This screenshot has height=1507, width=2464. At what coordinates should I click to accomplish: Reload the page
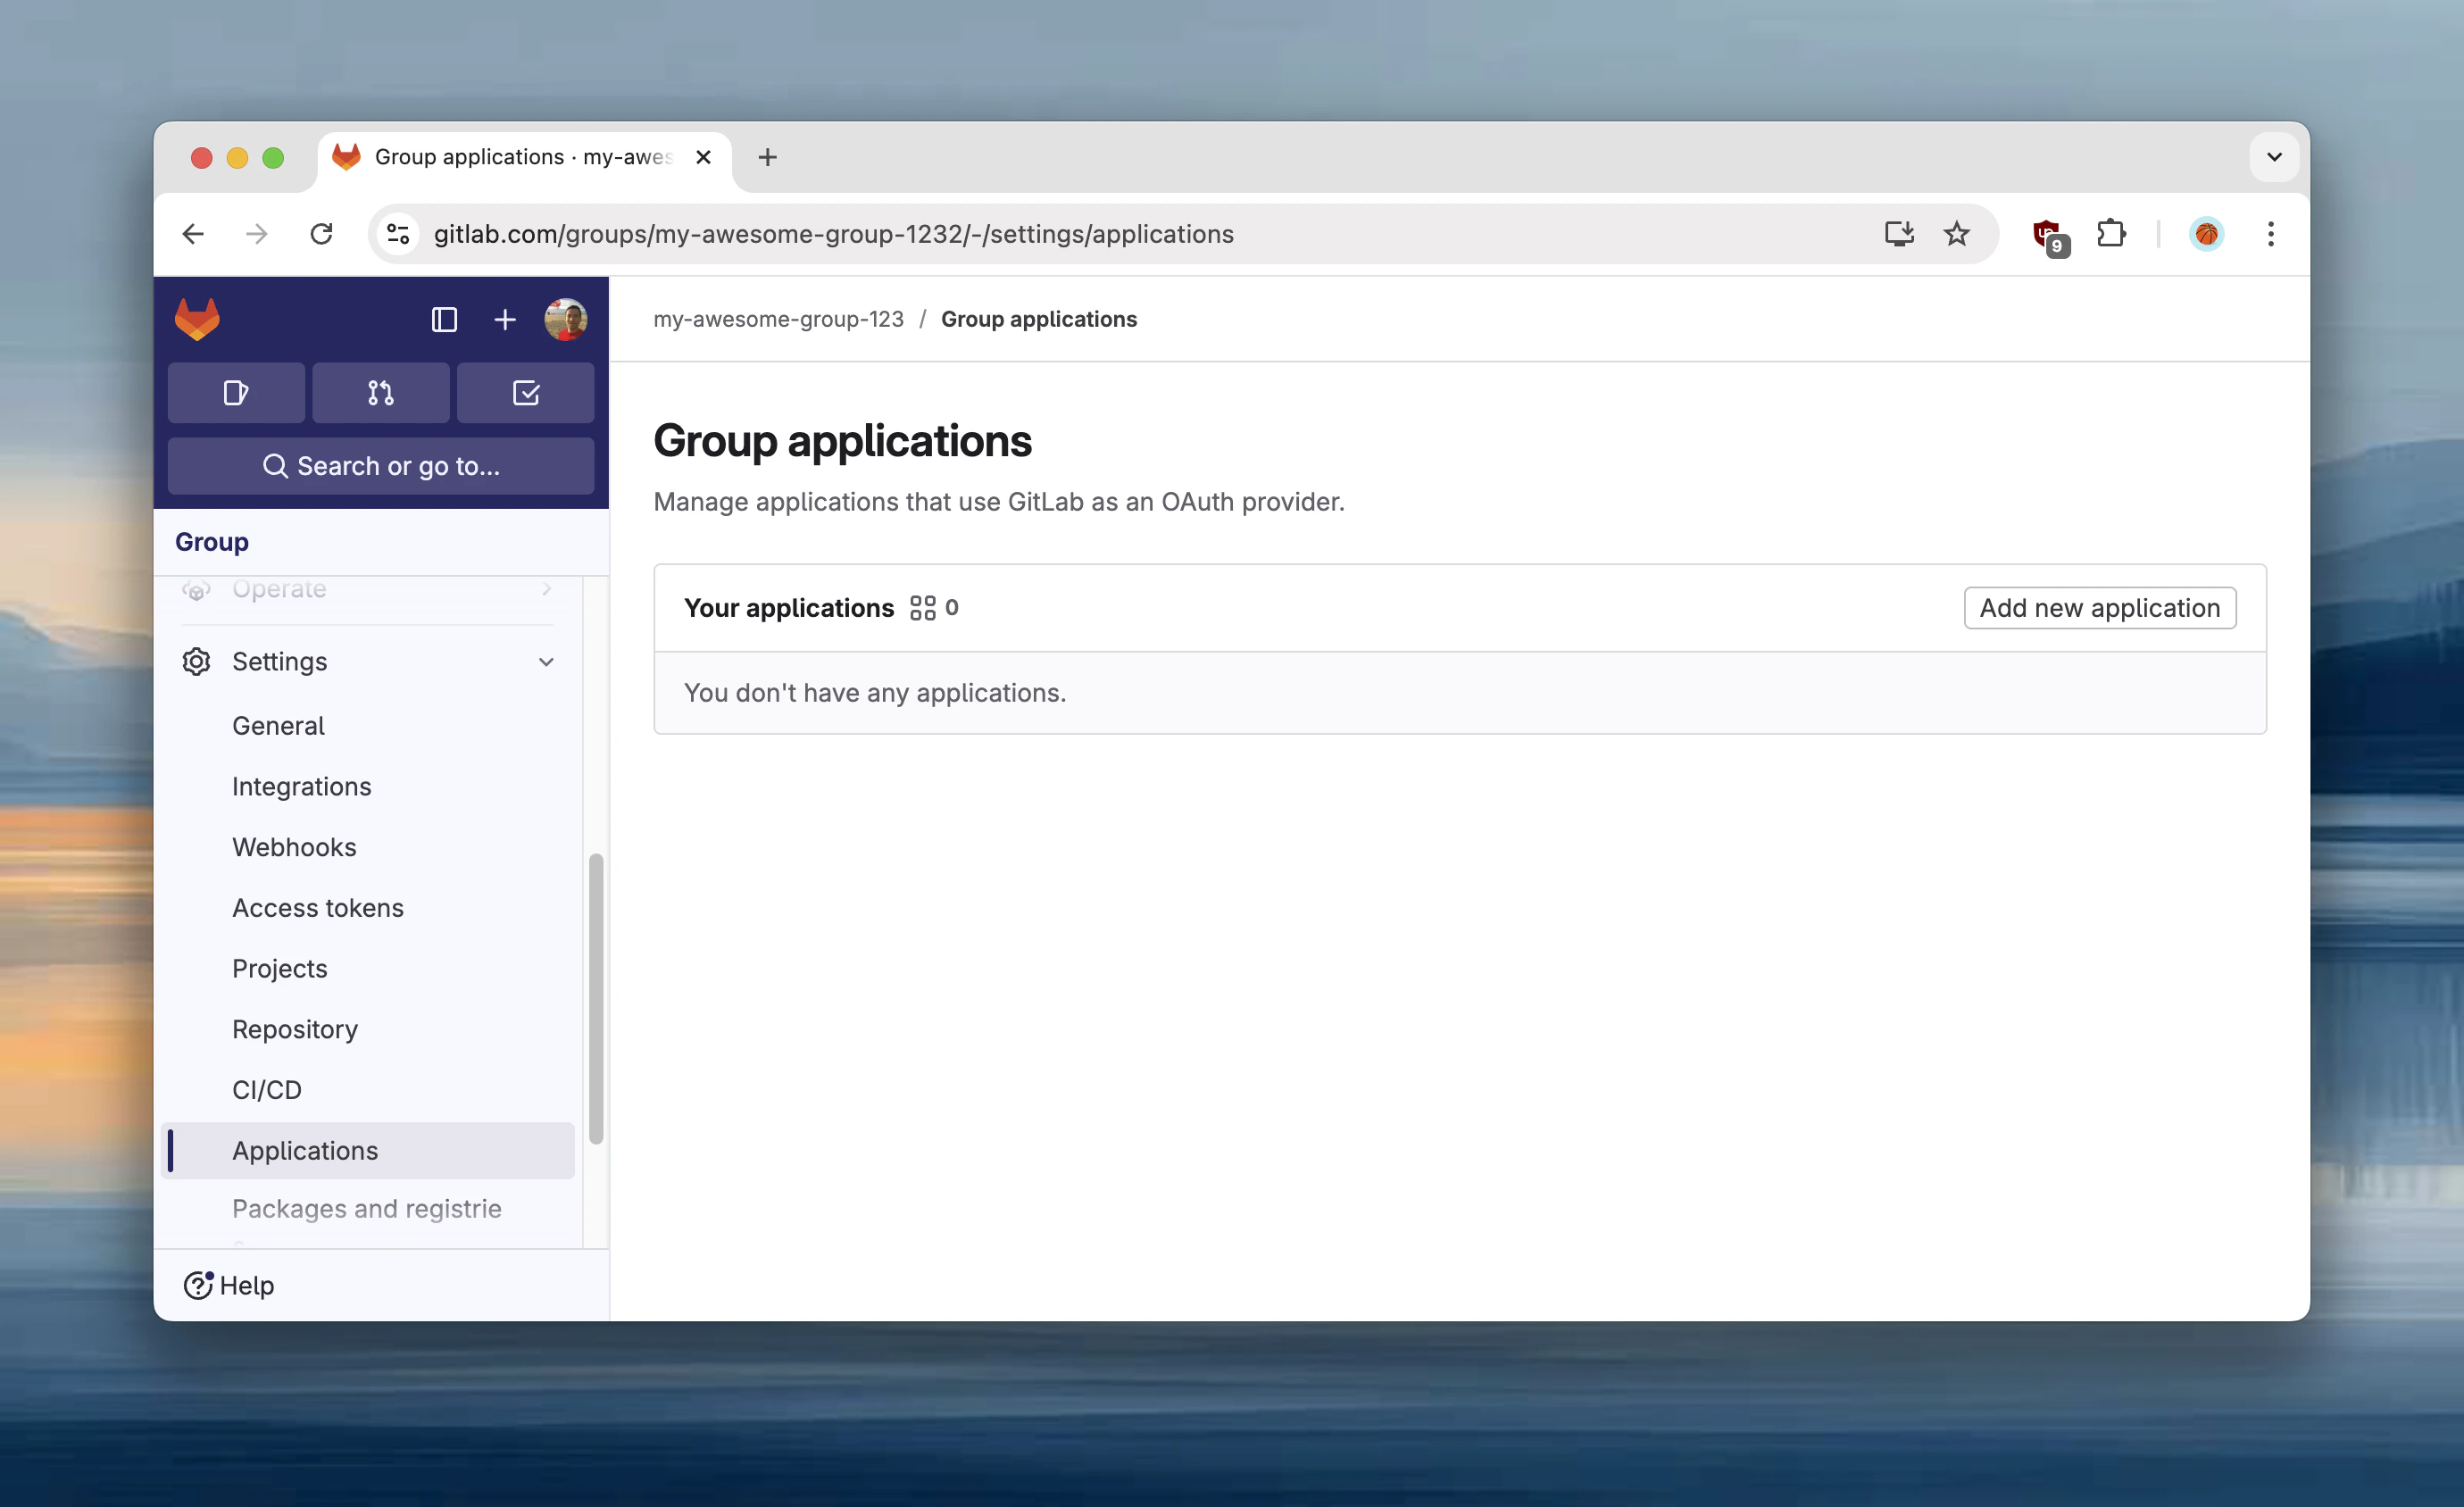coord(321,234)
